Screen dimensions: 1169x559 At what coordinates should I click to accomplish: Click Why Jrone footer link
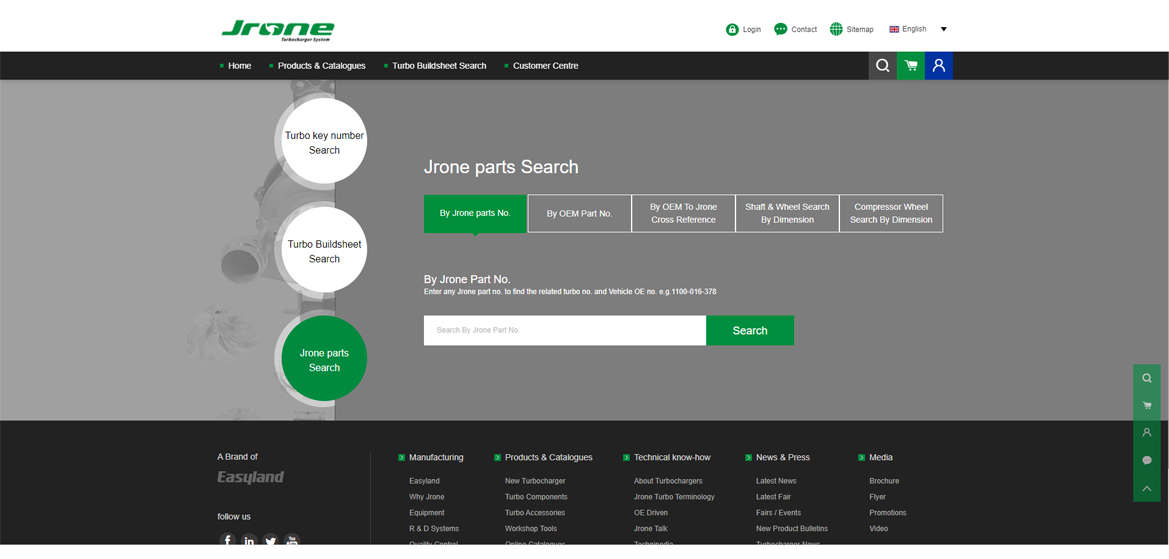[426, 496]
